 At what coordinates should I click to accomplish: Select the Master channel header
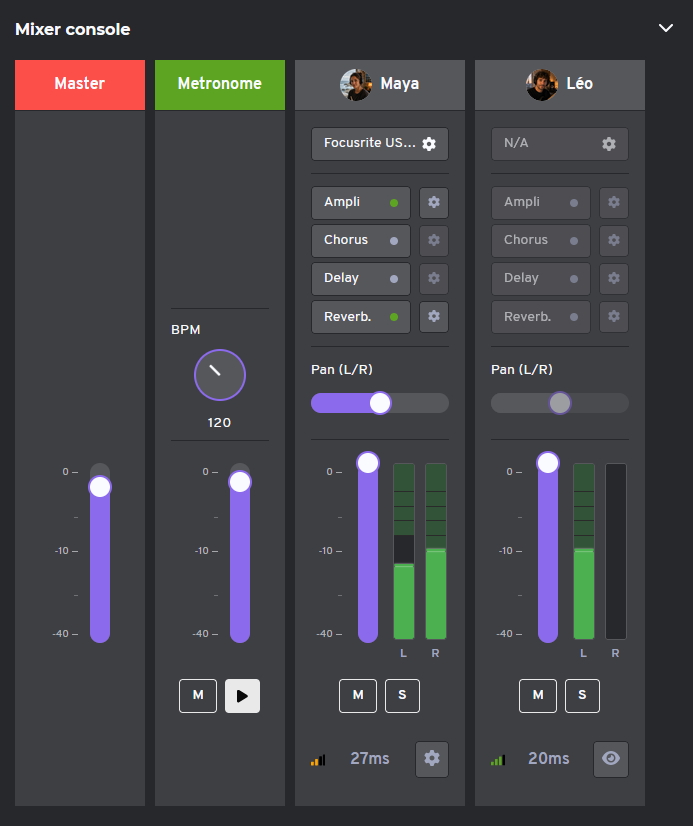[80, 85]
